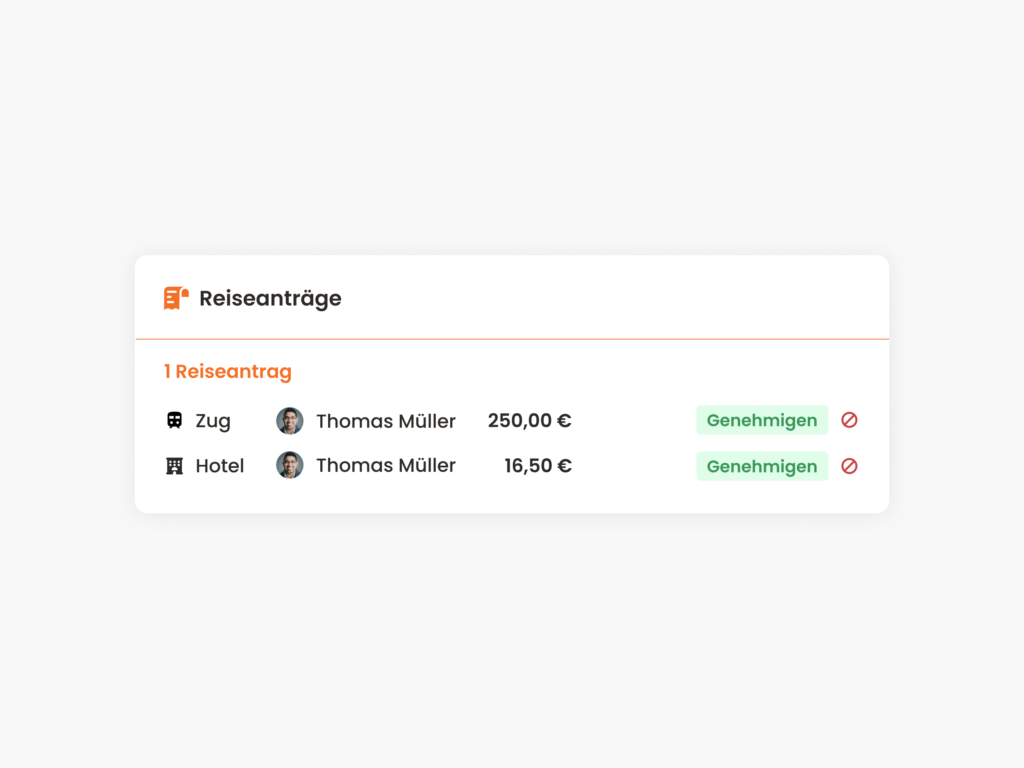Open Thomas Müller avatar in Hotel row
Viewport: 1024px width, 768px height.
290,465
